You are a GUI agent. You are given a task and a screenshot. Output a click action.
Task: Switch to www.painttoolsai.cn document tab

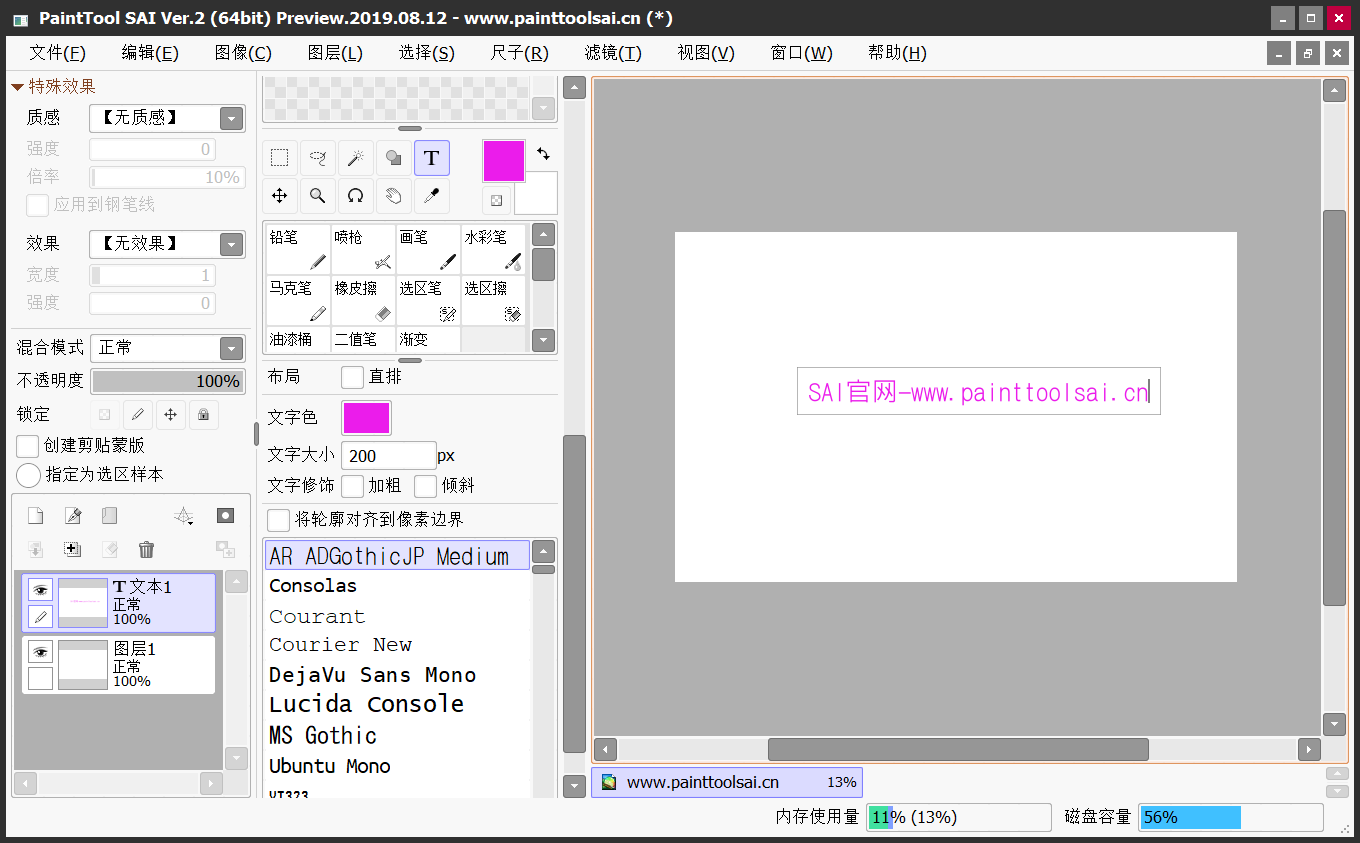point(727,782)
